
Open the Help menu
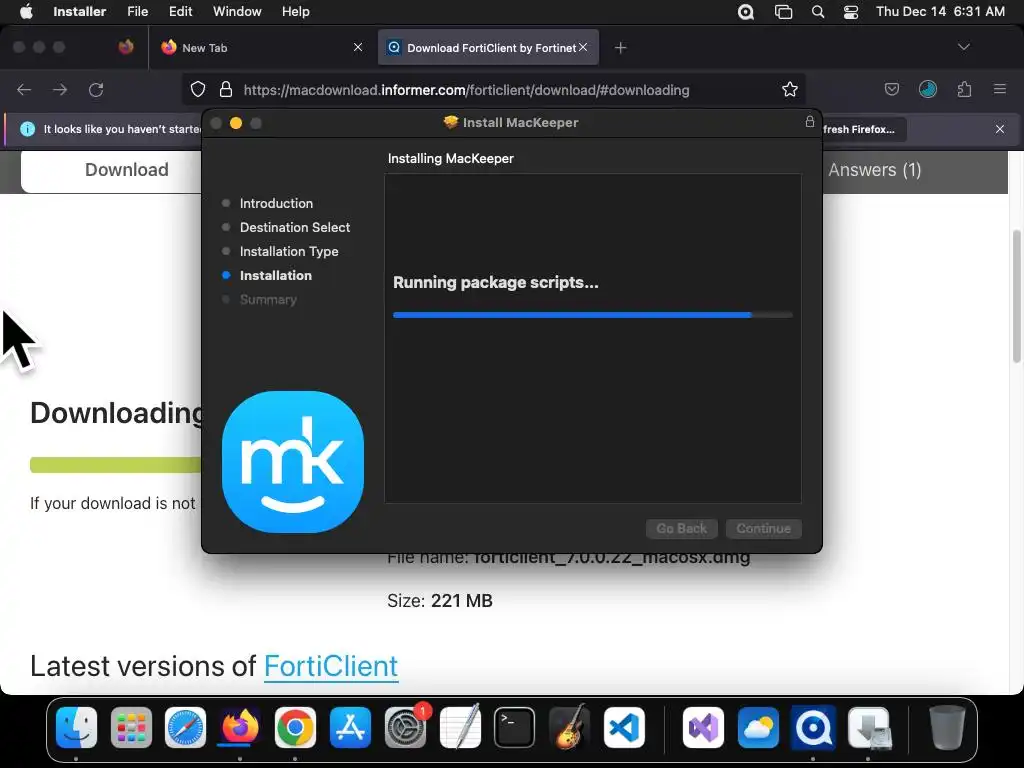295,11
